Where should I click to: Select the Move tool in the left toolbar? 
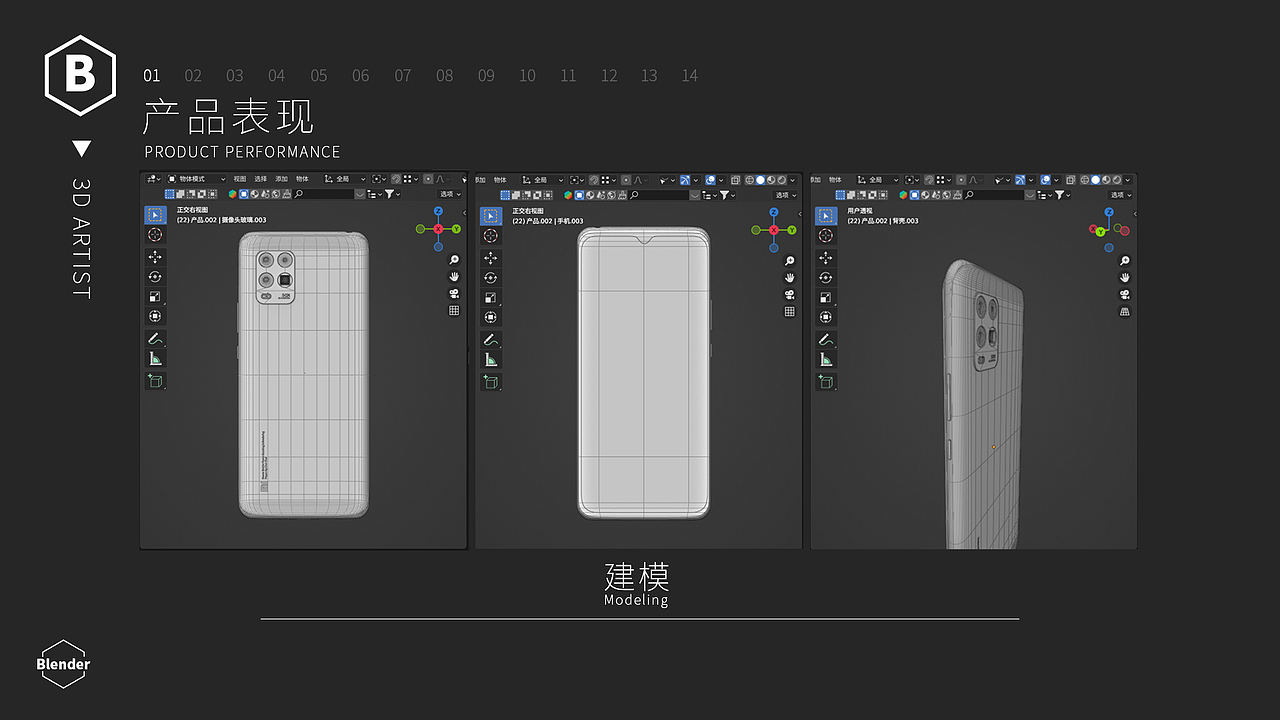point(155,257)
